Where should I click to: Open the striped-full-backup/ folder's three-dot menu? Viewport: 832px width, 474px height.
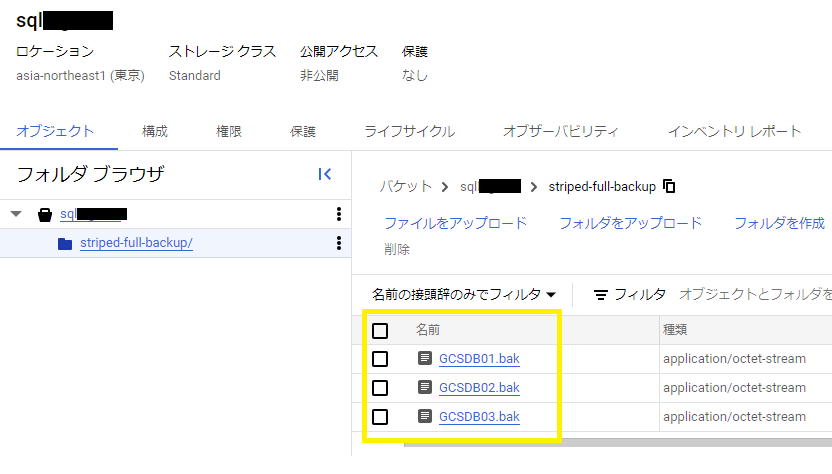coord(339,243)
